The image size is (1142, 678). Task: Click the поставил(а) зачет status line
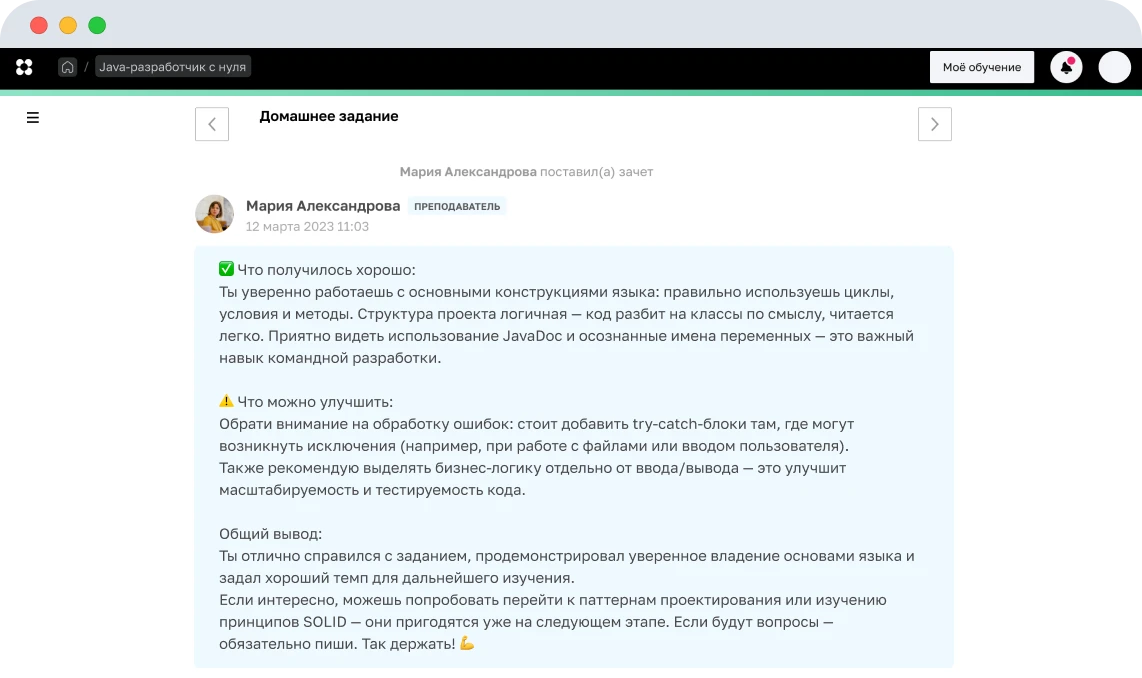596,172
